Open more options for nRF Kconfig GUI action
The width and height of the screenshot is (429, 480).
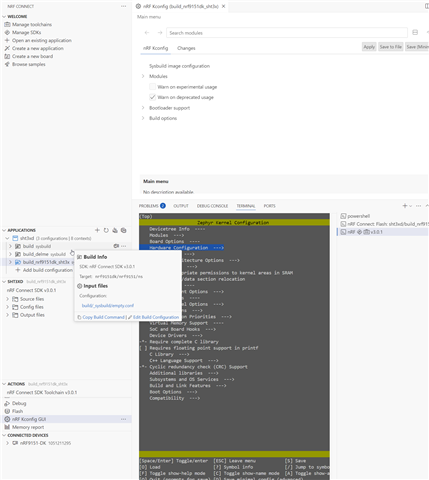coord(124,420)
